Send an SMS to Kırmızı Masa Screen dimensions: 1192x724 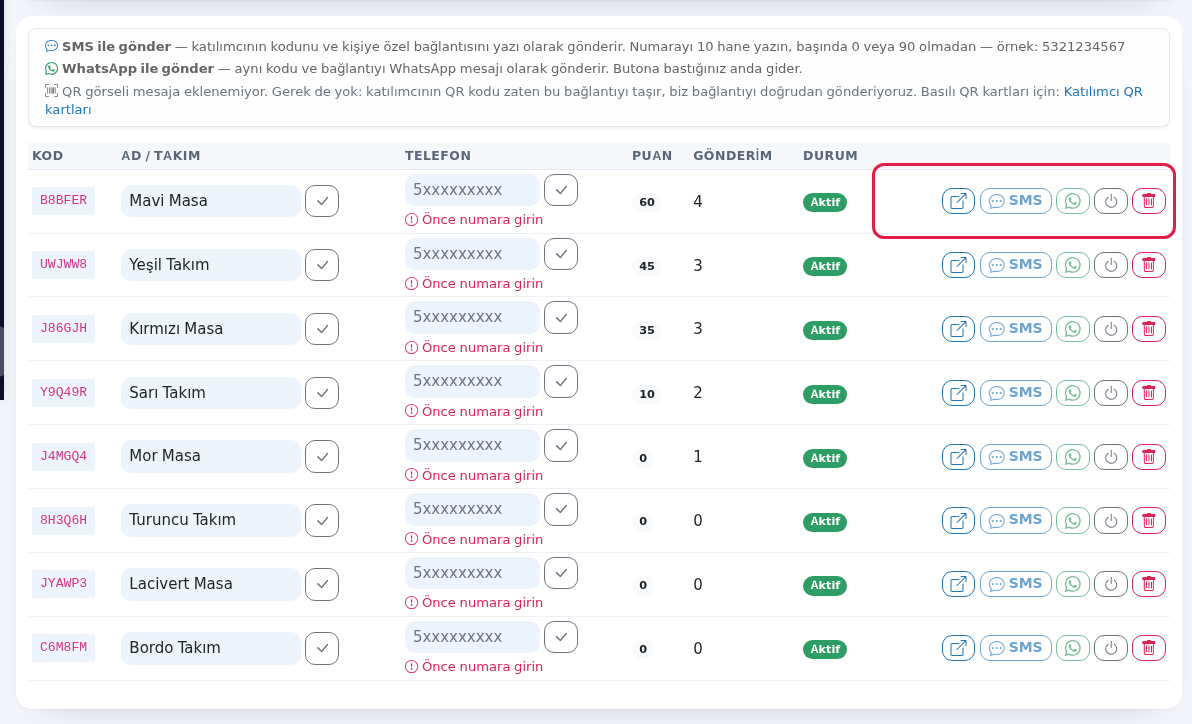[1016, 329]
